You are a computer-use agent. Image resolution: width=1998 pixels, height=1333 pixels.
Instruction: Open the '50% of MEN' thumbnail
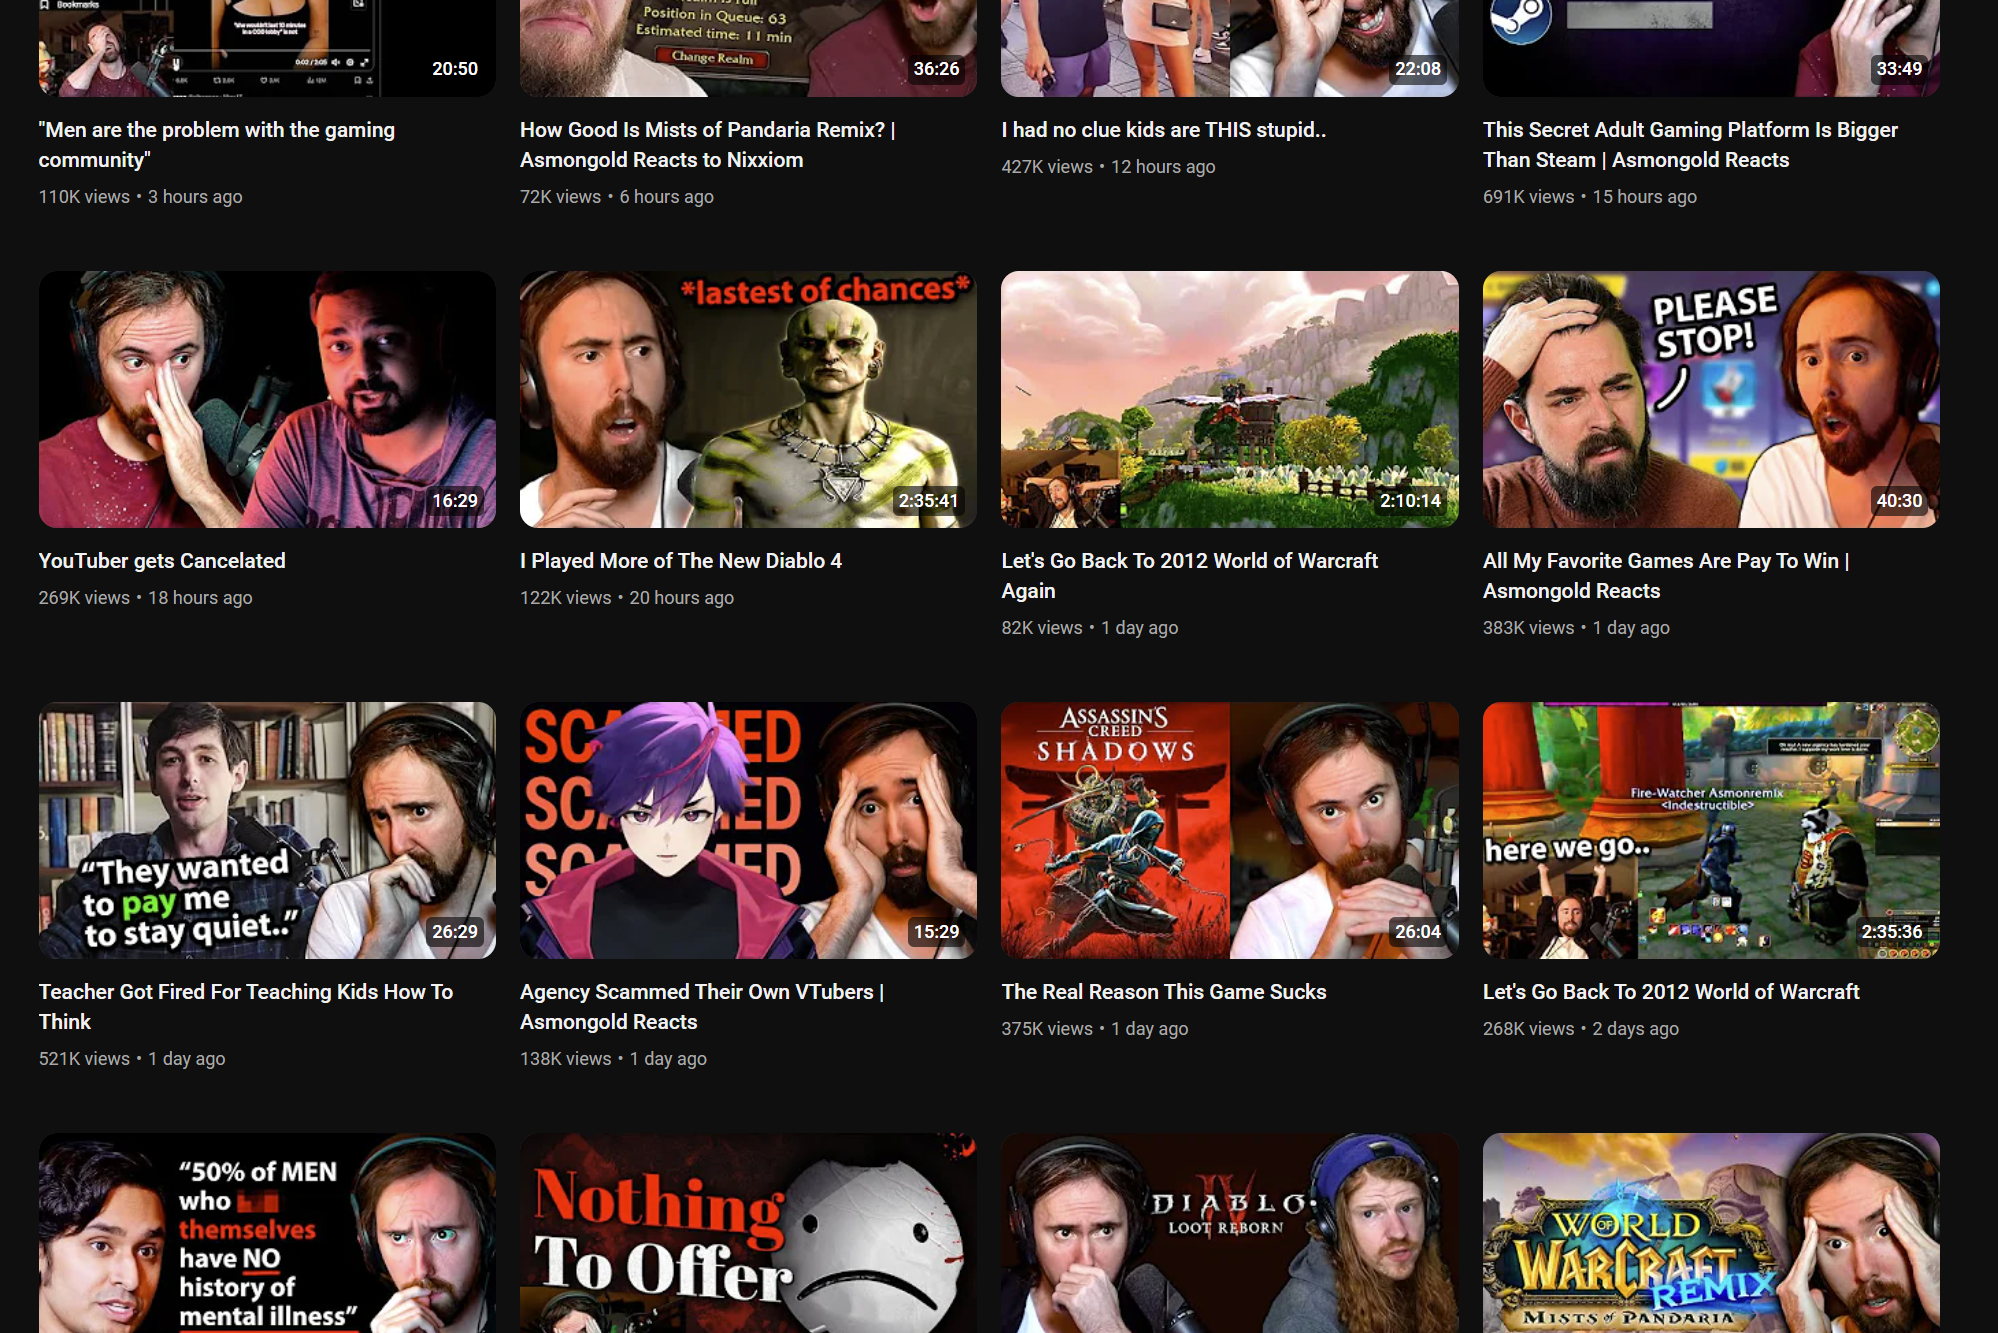coord(267,1232)
